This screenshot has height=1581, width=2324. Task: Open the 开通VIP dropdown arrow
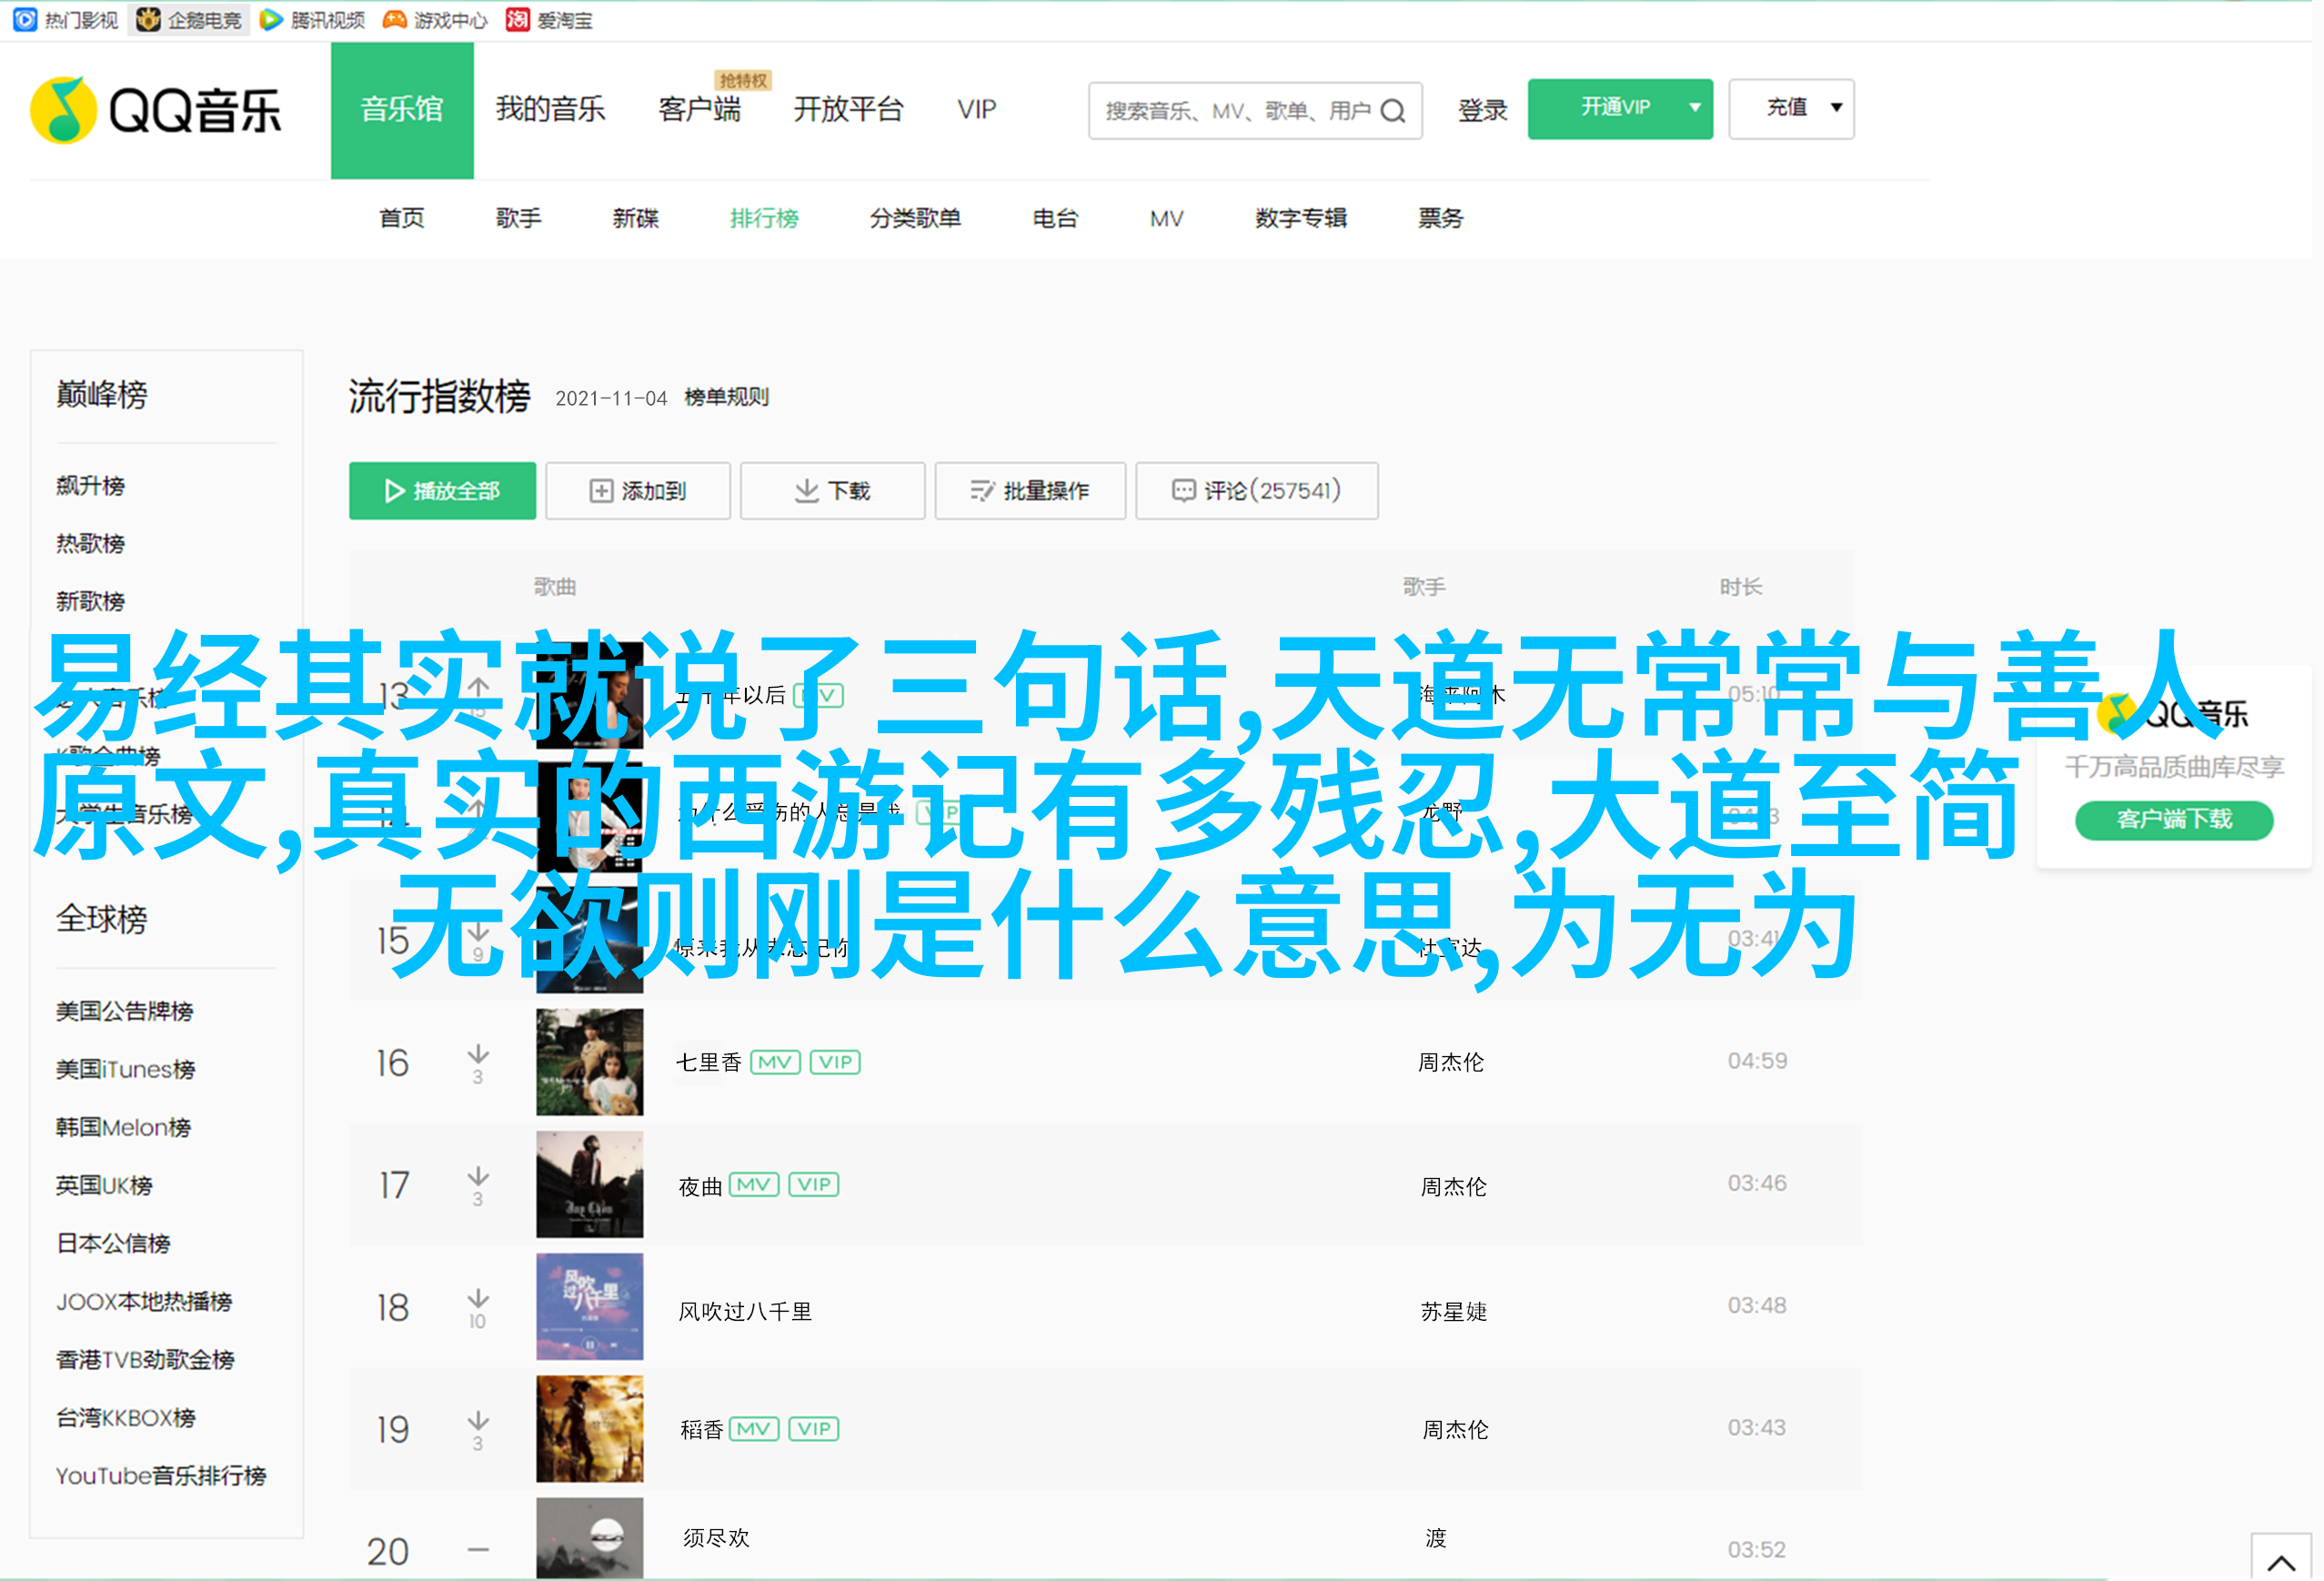[1695, 108]
